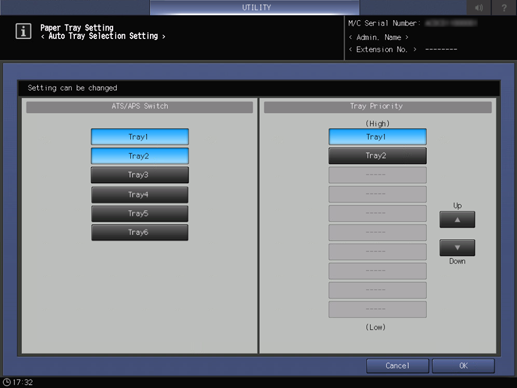Image resolution: width=517 pixels, height=388 pixels.
Task: Select the '(Low)' priority label
Action: tap(376, 327)
